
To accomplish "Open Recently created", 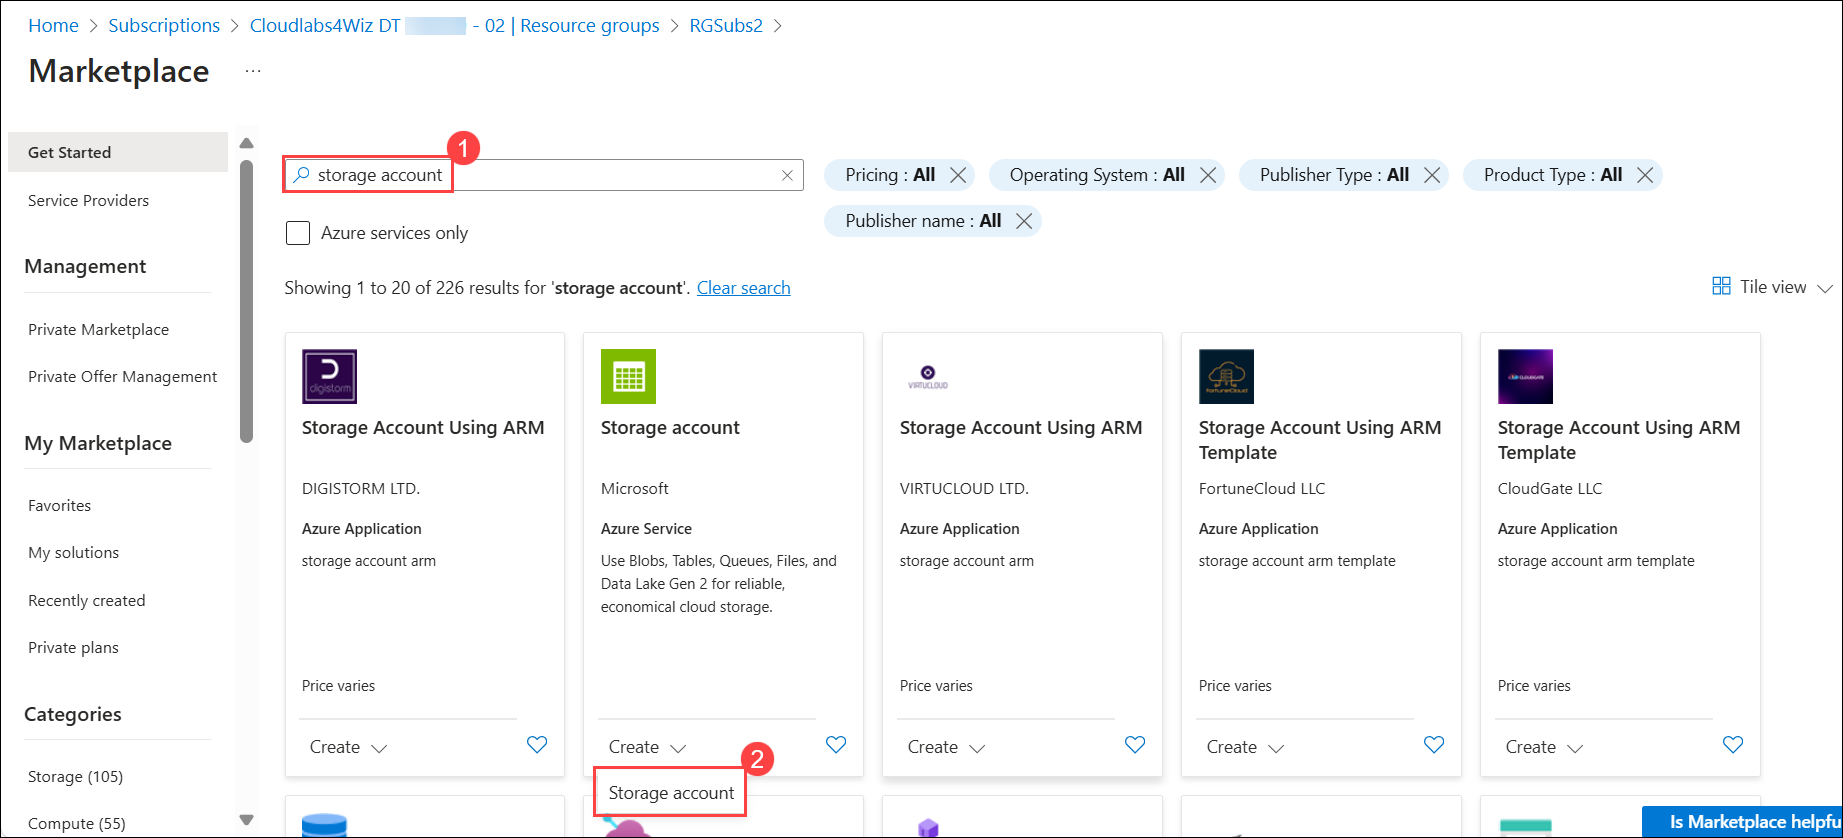I will (x=86, y=600).
